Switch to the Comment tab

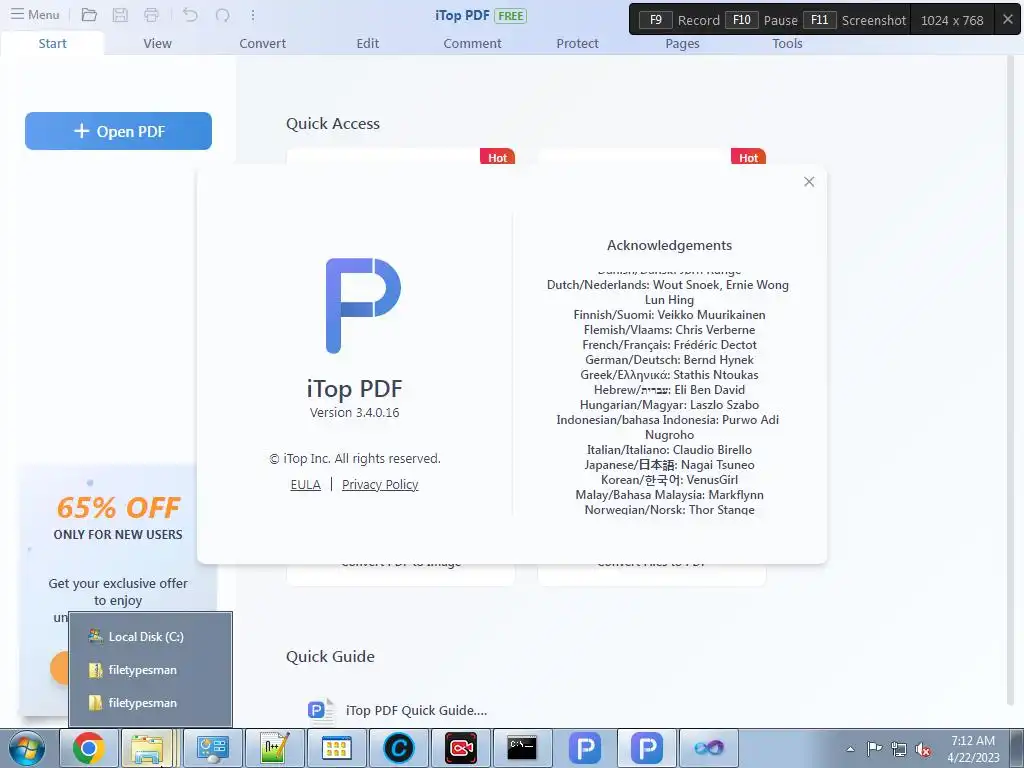[x=472, y=43]
